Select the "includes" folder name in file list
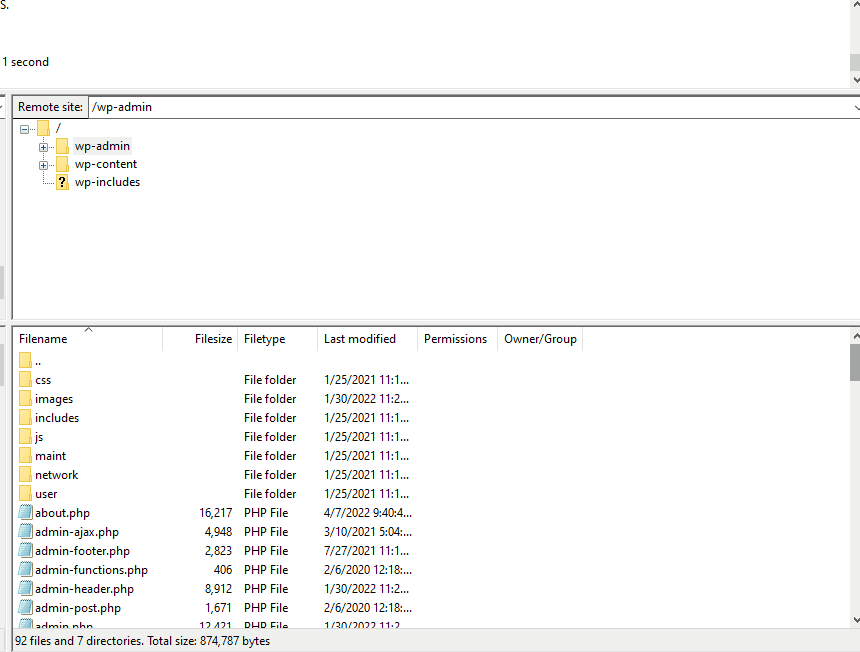The image size is (860, 652). point(57,418)
